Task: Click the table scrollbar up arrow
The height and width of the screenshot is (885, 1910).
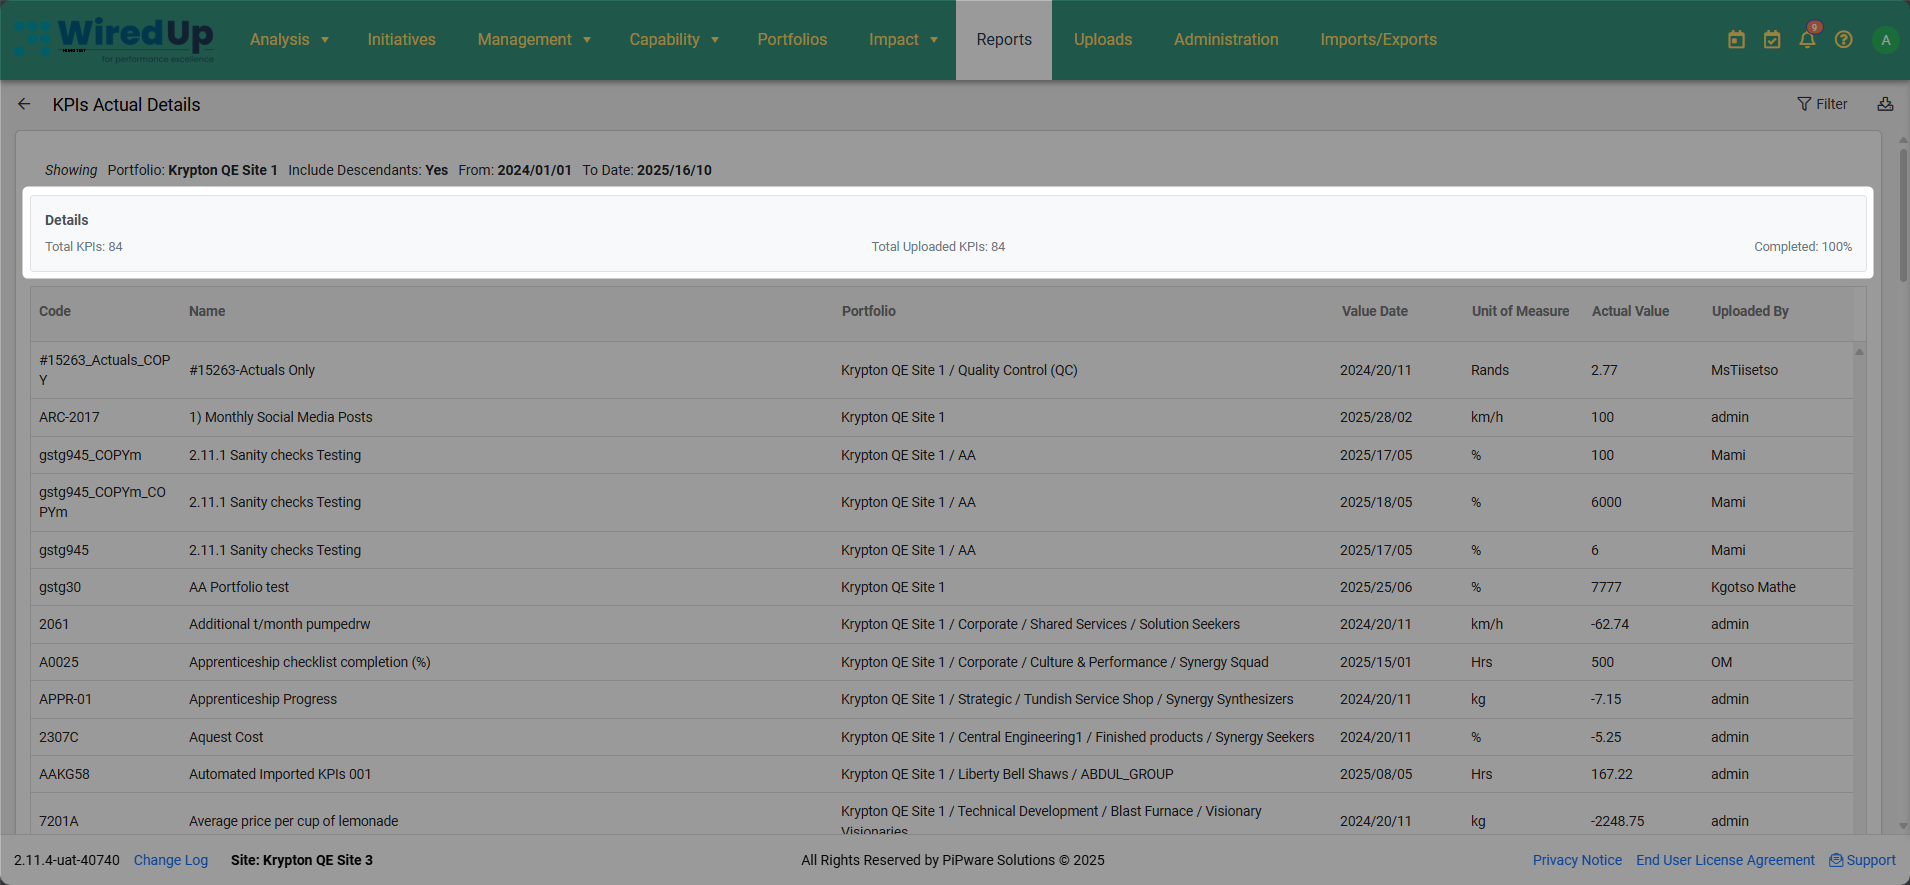Action: (x=1859, y=351)
